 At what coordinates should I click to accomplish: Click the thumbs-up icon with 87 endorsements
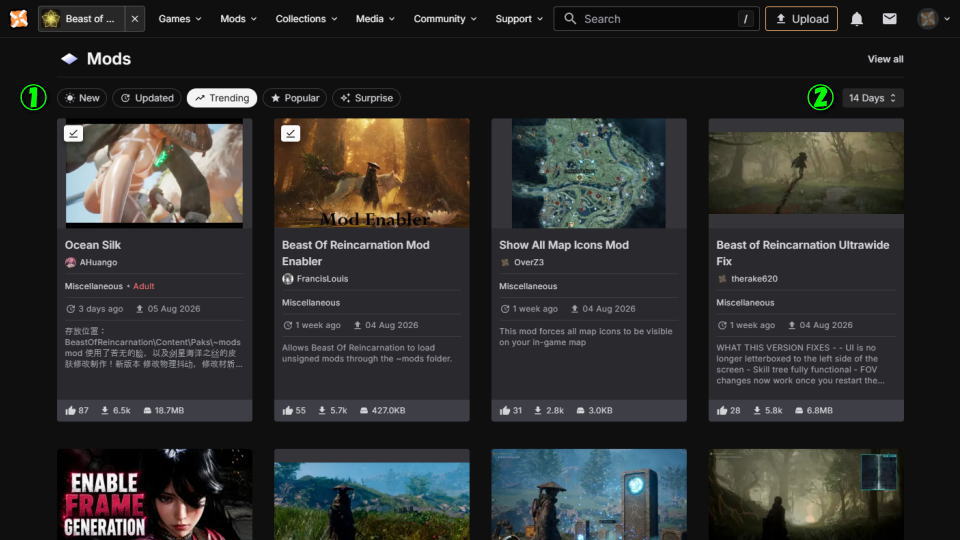tap(70, 410)
